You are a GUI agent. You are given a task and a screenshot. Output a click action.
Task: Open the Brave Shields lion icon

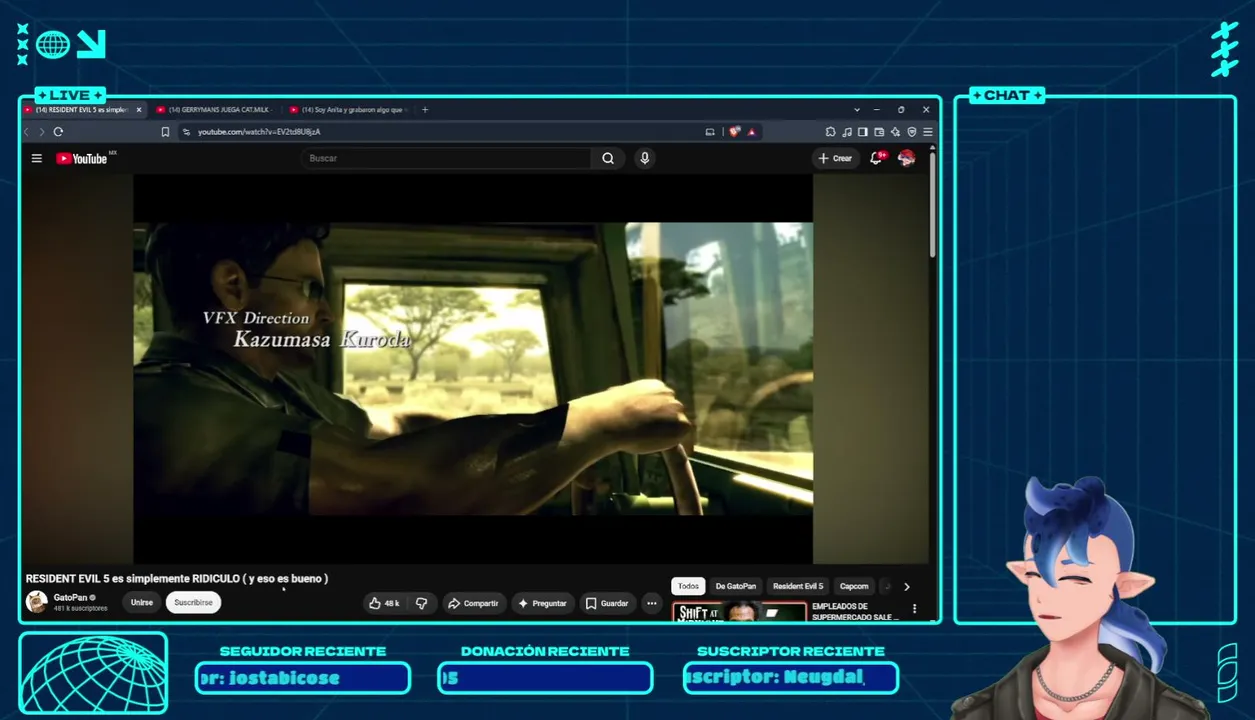coord(735,132)
